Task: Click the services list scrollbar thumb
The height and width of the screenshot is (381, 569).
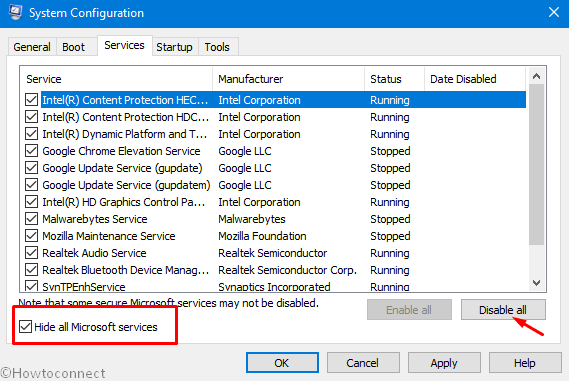Action: (536, 165)
